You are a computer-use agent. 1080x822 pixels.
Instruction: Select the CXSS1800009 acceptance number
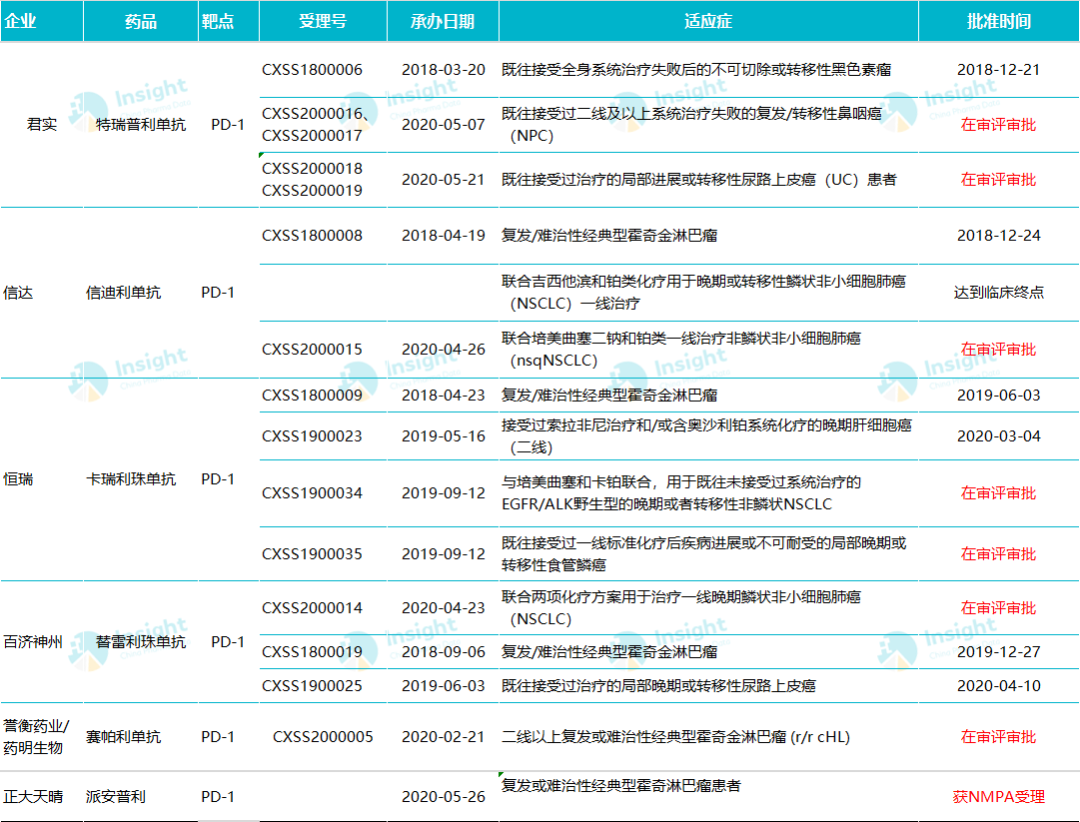coord(312,395)
